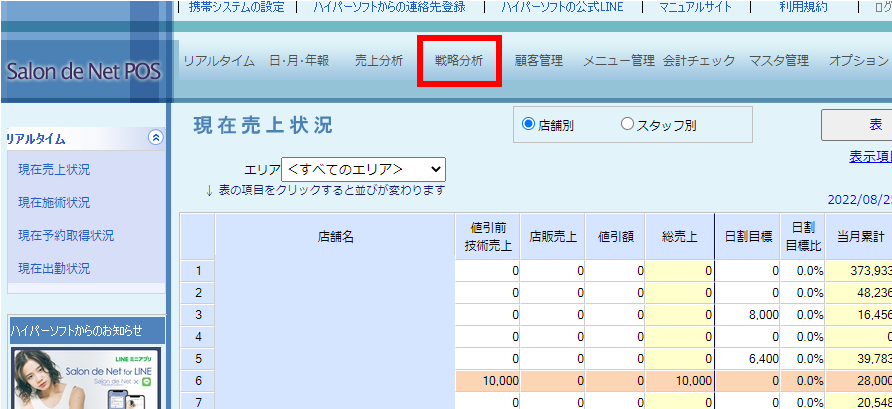The height and width of the screenshot is (409, 892).
Task: Collapse the リアルタイム sidebar panel chevron
Action: pyautogui.click(x=154, y=139)
